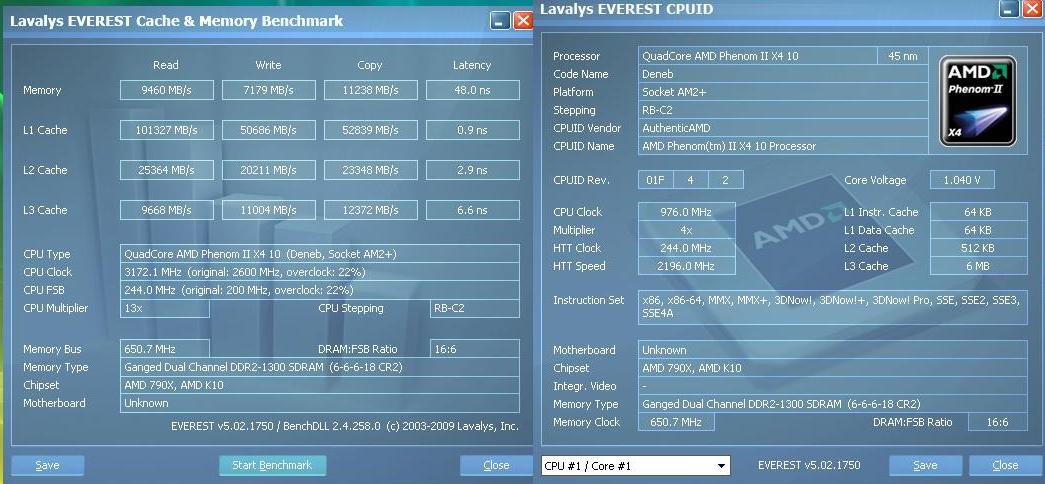The width and height of the screenshot is (1045, 484).
Task: Click L3 Cache latency 6.6 ns
Action: pos(473,210)
